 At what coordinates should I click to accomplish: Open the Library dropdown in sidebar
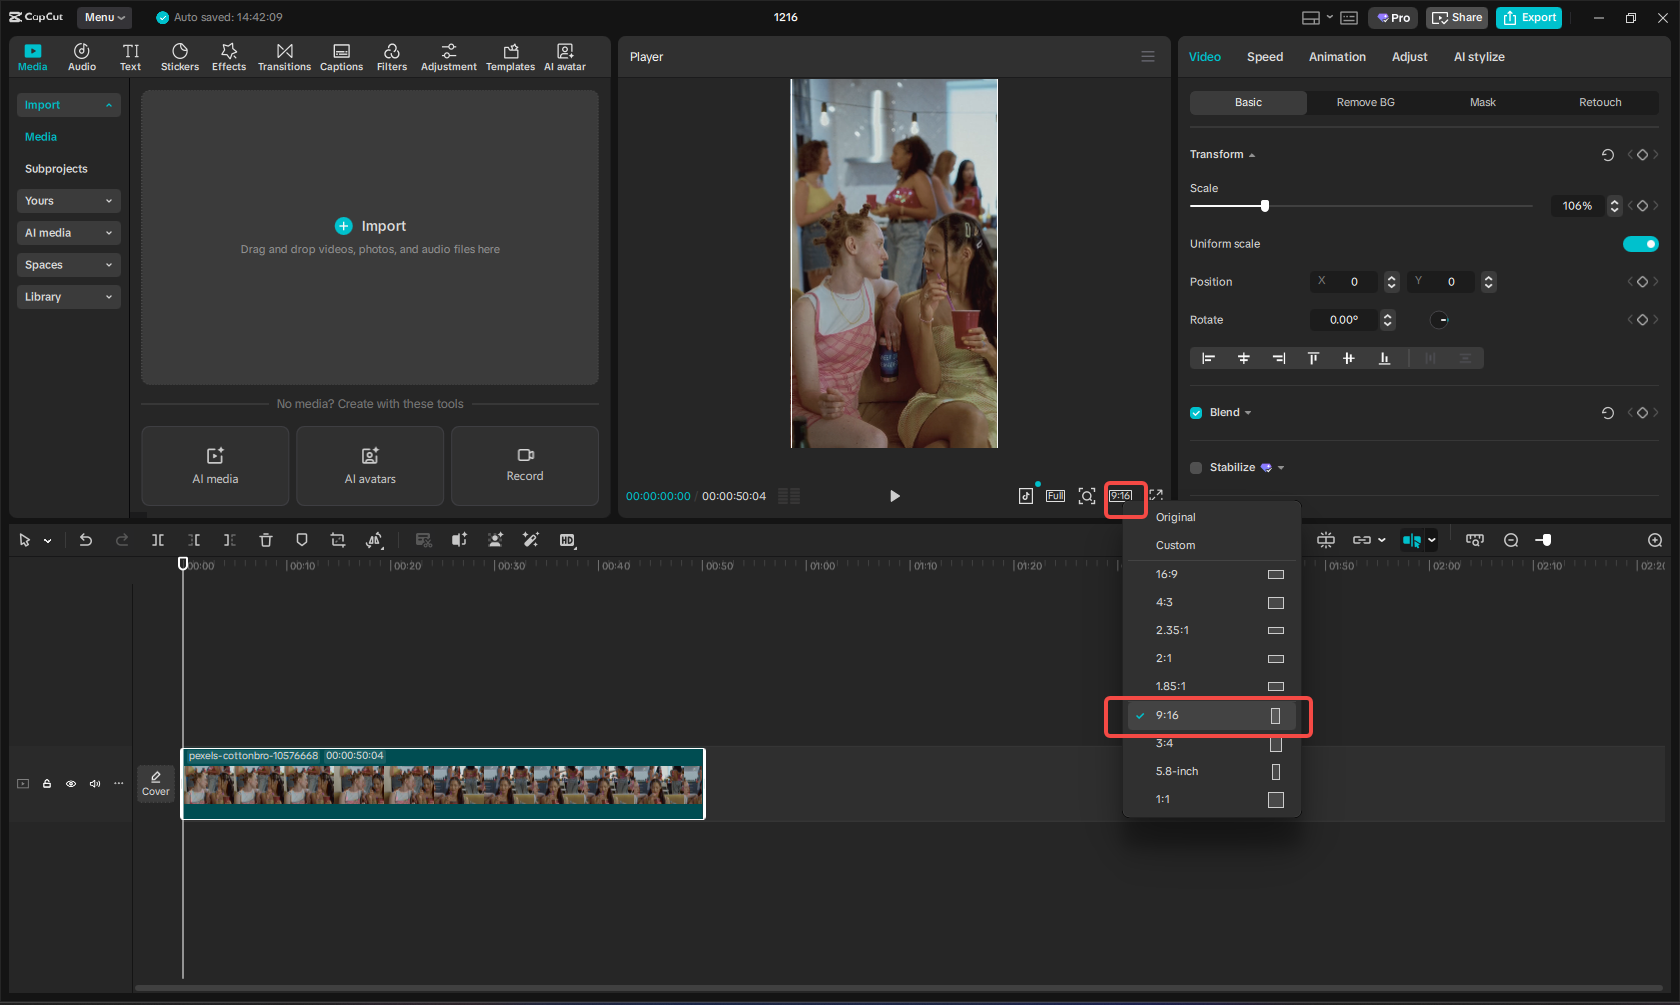68,296
